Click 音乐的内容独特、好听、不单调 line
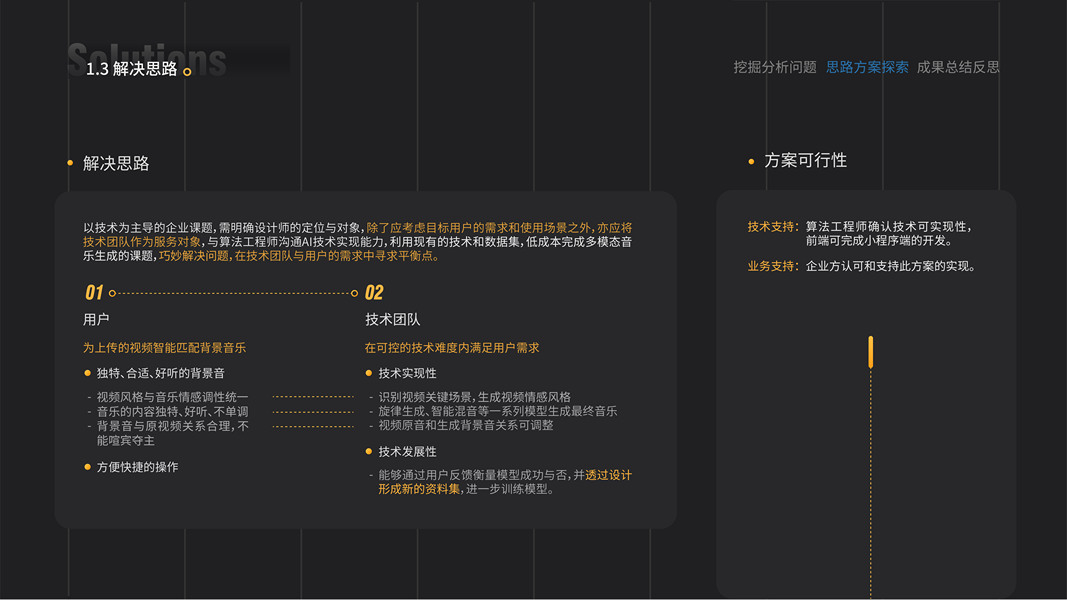 (173, 412)
